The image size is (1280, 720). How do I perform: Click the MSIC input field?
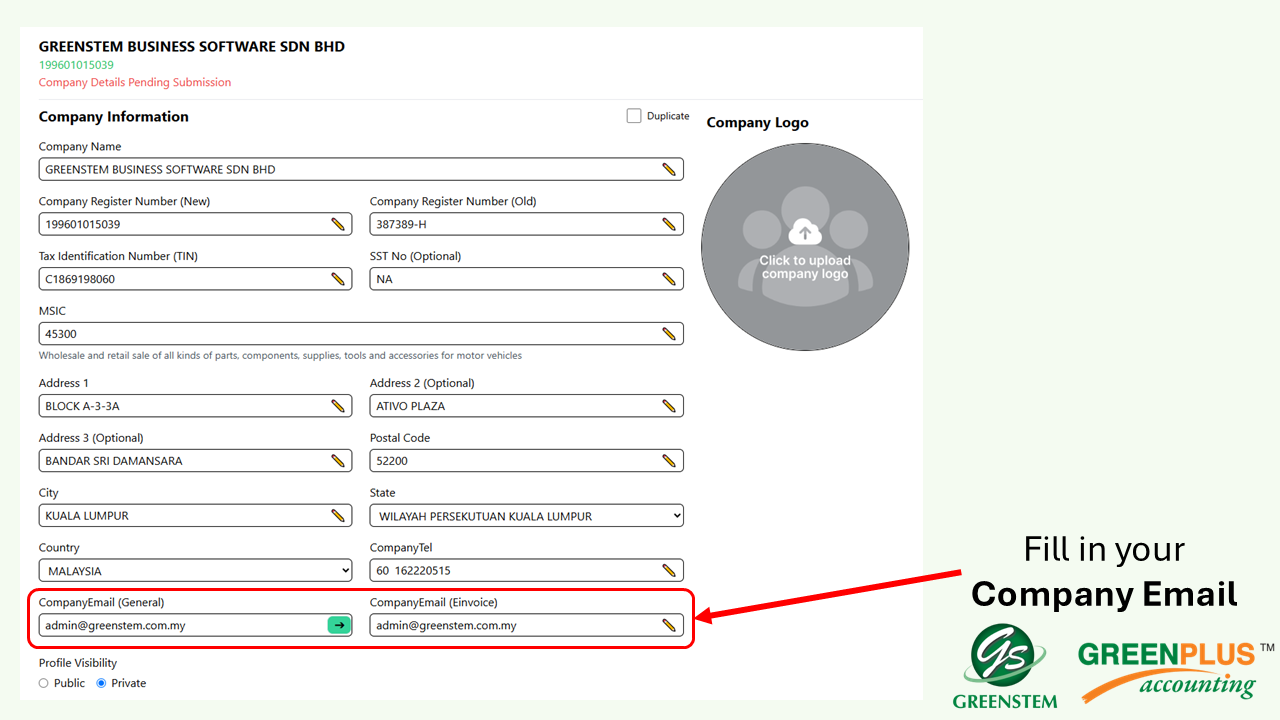pos(361,334)
